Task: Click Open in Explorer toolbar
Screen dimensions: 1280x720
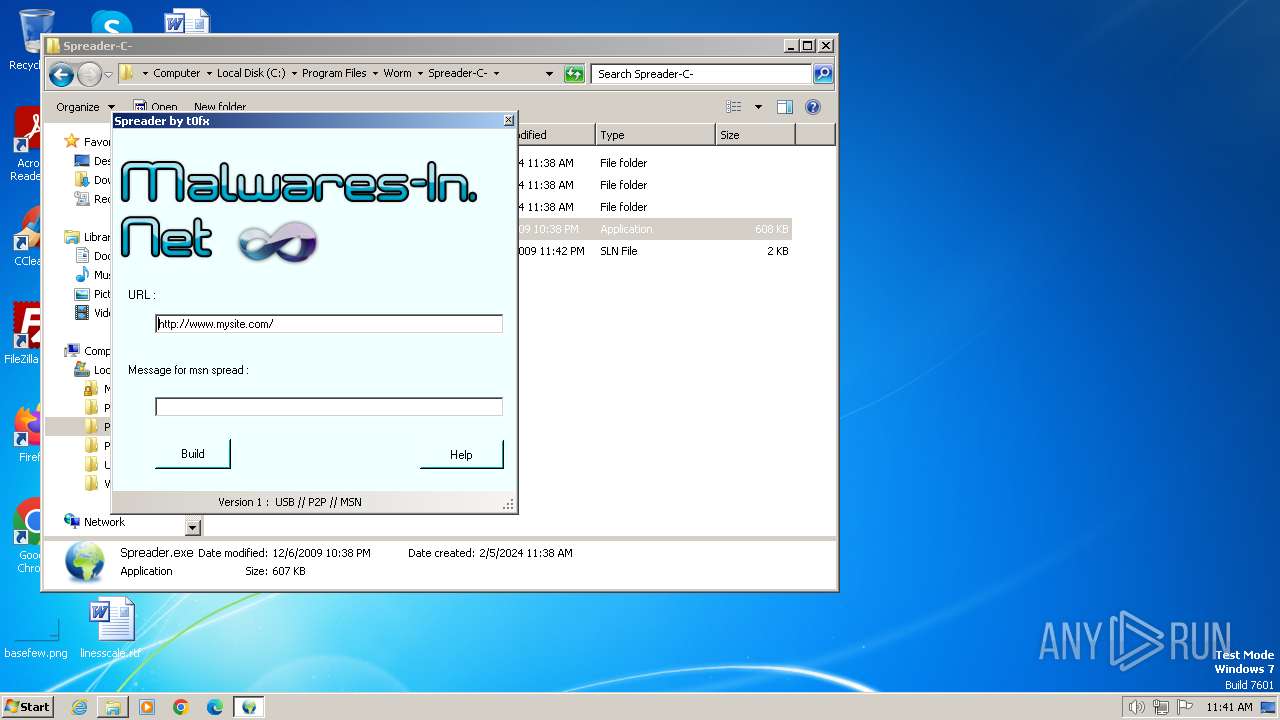Action: coord(156,107)
